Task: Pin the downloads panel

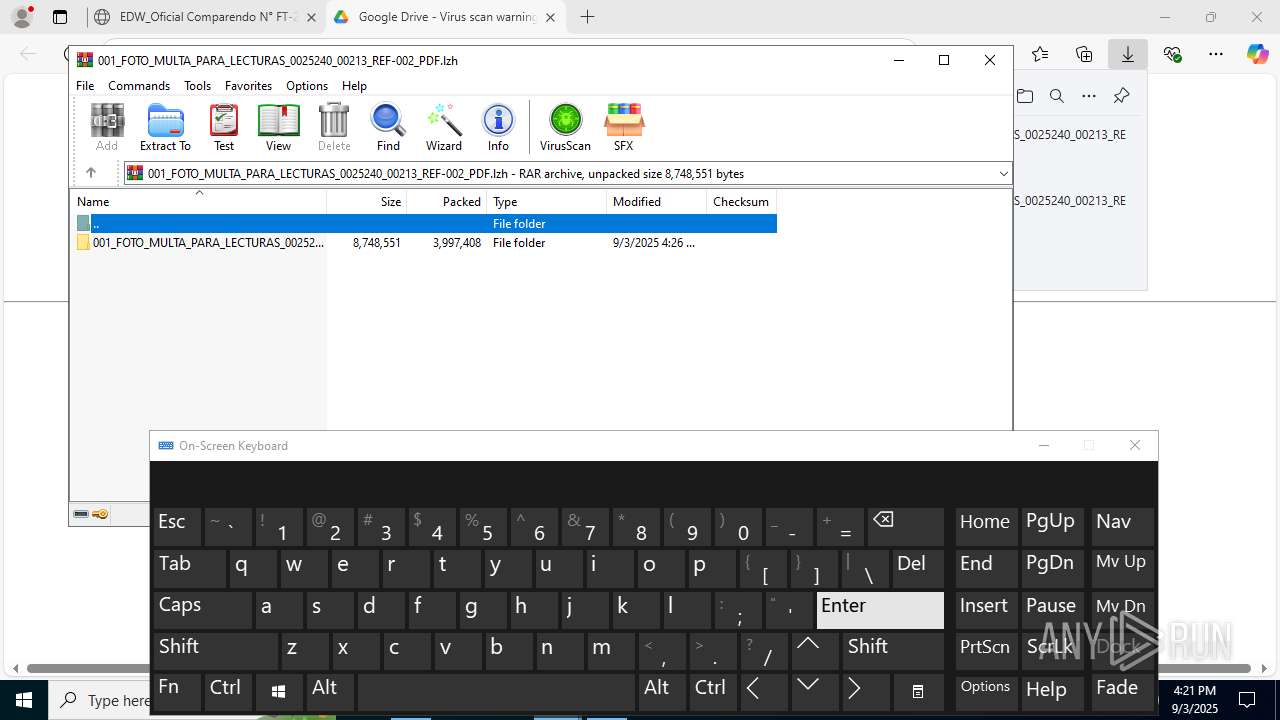Action: [1121, 96]
